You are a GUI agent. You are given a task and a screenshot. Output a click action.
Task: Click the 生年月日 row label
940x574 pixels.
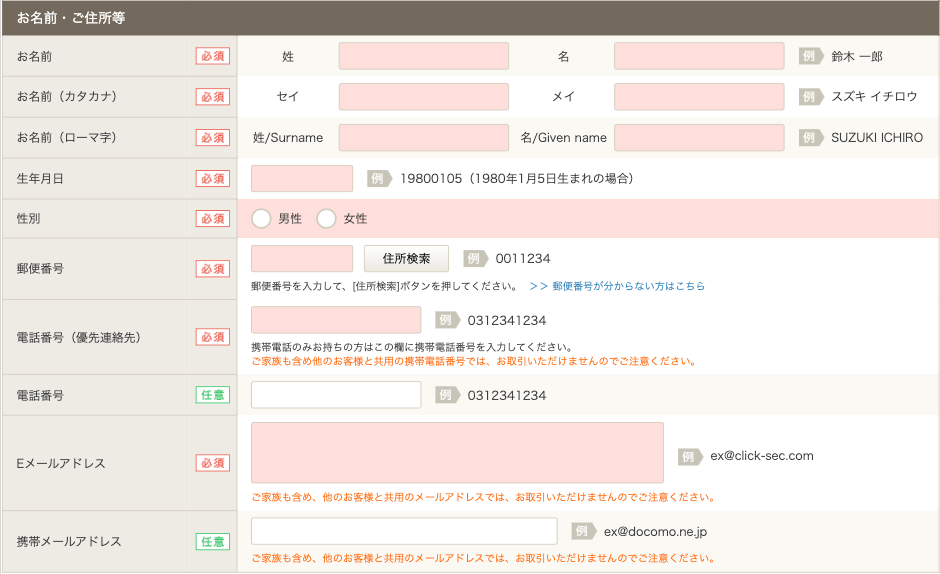tap(40, 179)
